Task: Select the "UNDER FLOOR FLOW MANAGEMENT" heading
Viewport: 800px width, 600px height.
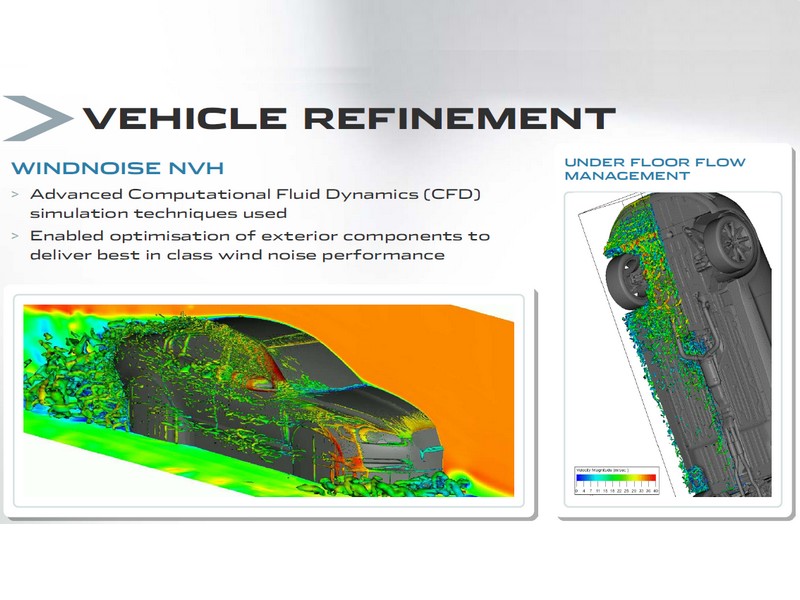Action: (x=655, y=169)
